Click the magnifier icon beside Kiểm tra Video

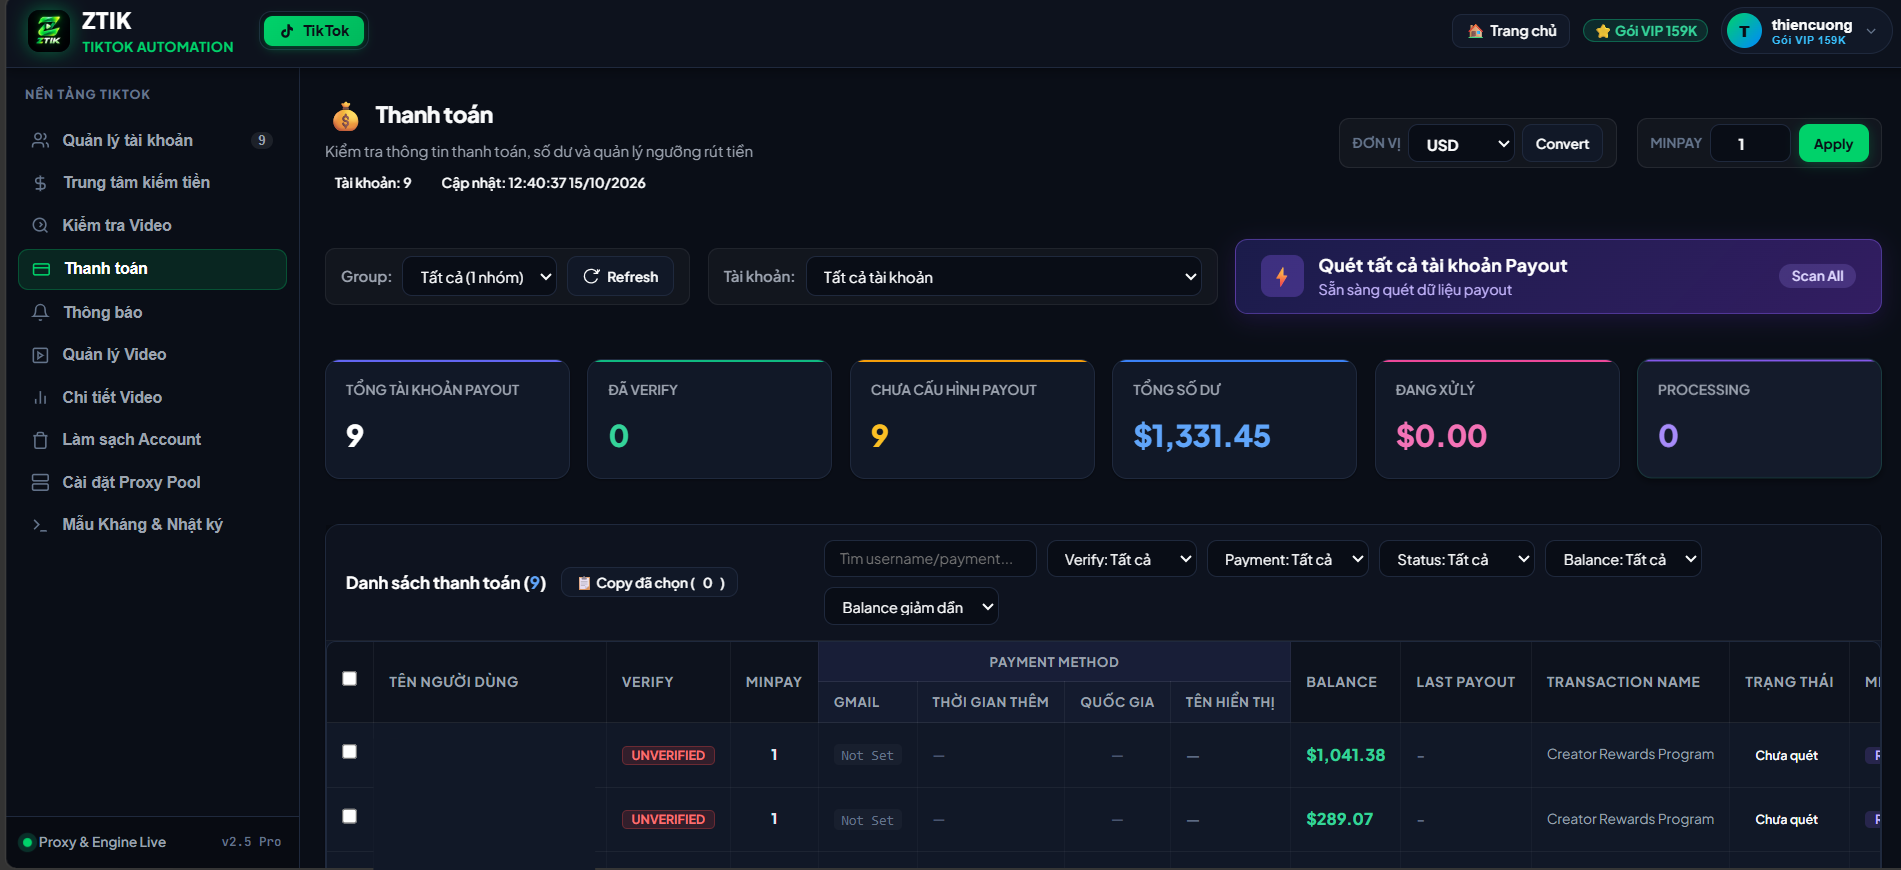[40, 226]
